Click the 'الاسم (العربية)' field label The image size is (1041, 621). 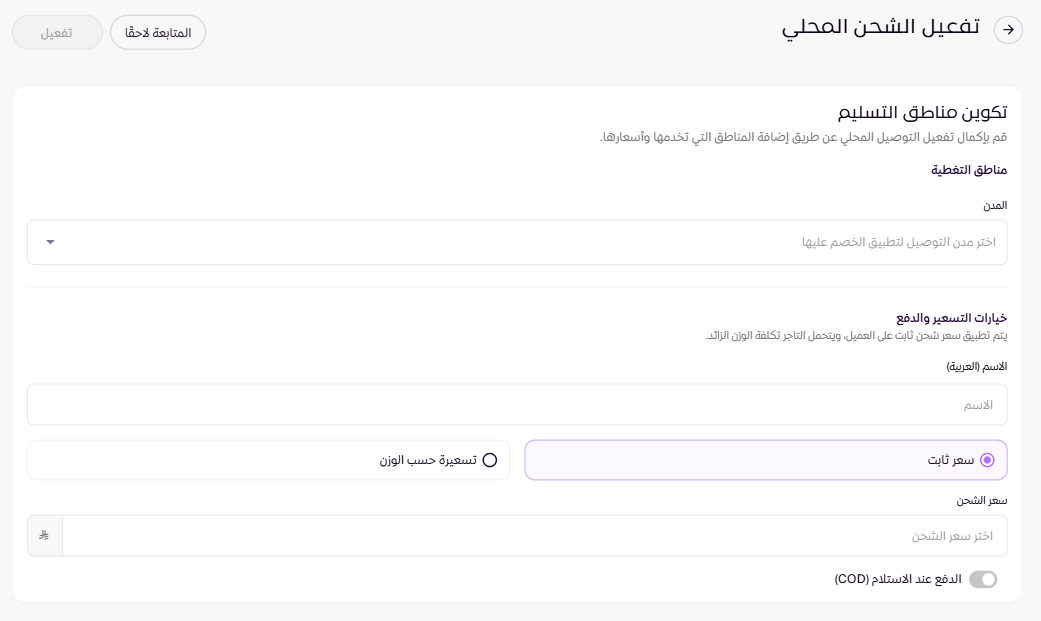point(976,367)
